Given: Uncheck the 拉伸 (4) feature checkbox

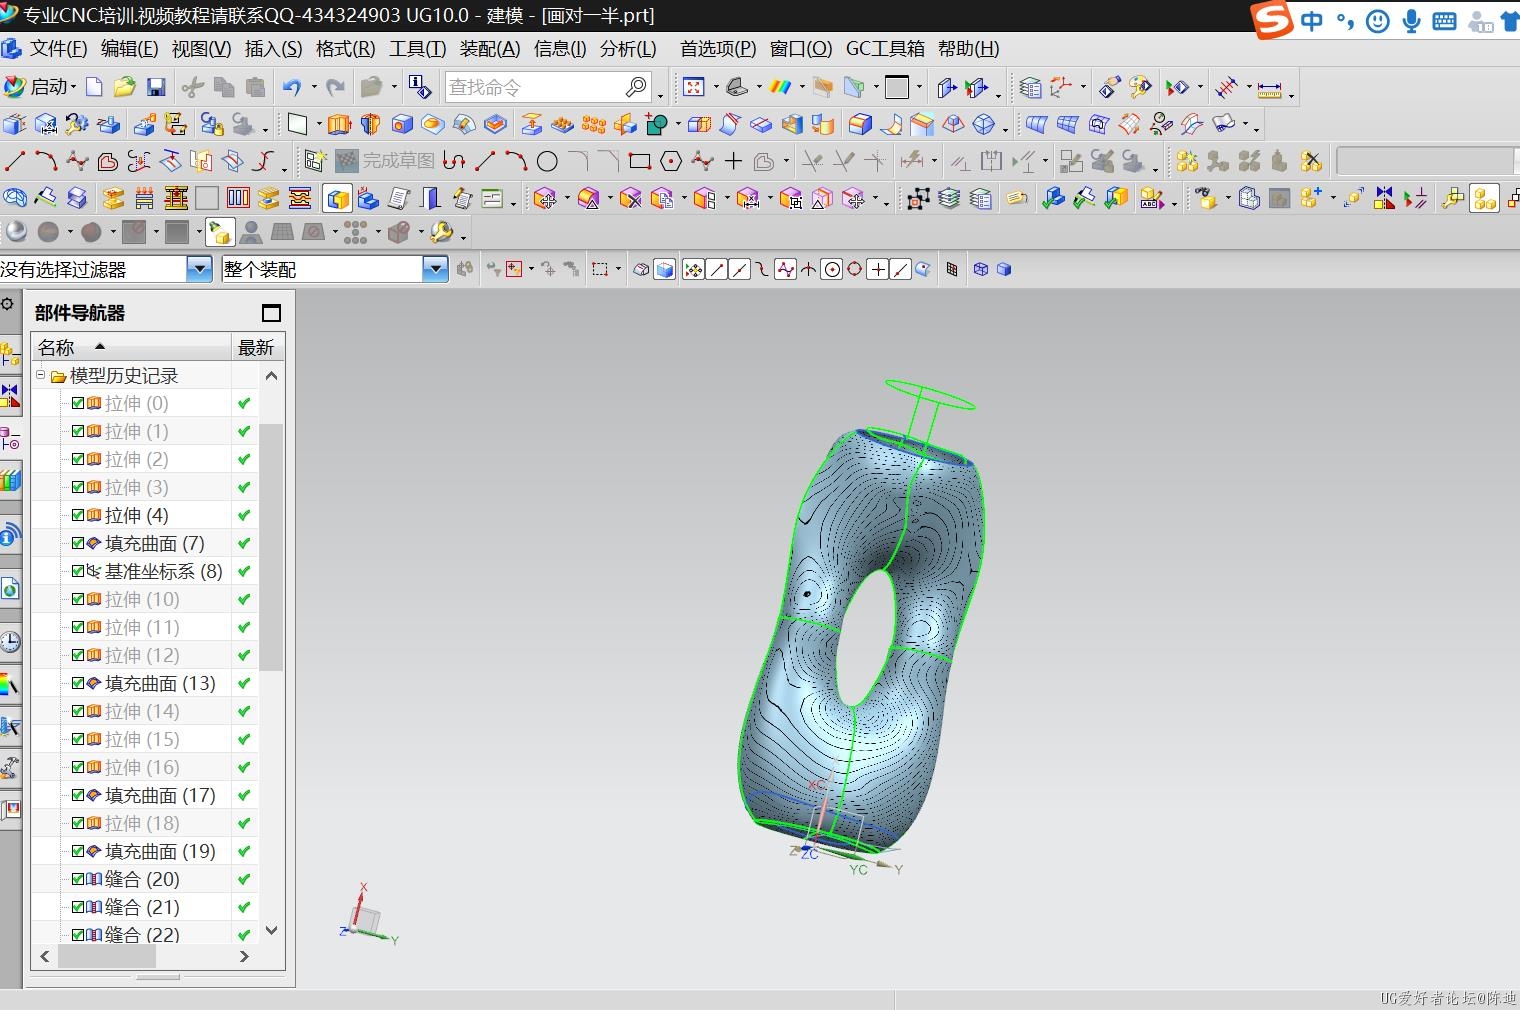Looking at the screenshot, I should coord(78,515).
